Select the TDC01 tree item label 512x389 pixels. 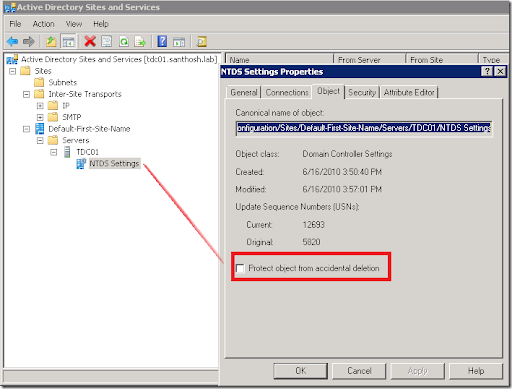[87, 152]
